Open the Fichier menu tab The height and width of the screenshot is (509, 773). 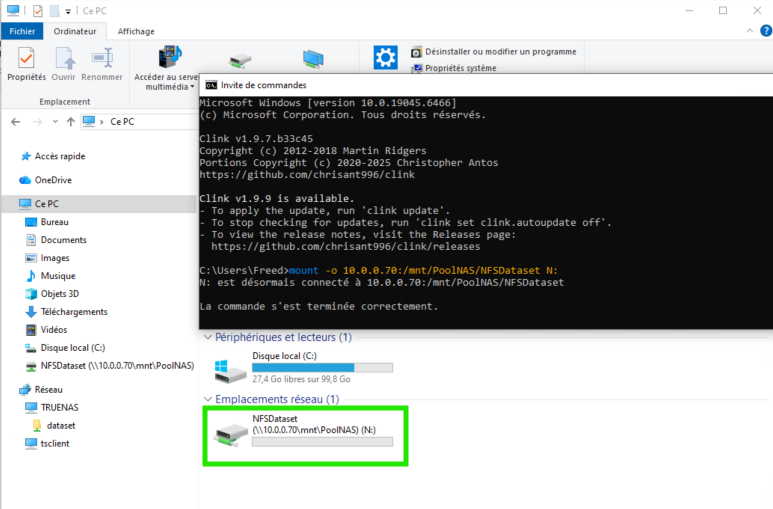click(x=22, y=31)
